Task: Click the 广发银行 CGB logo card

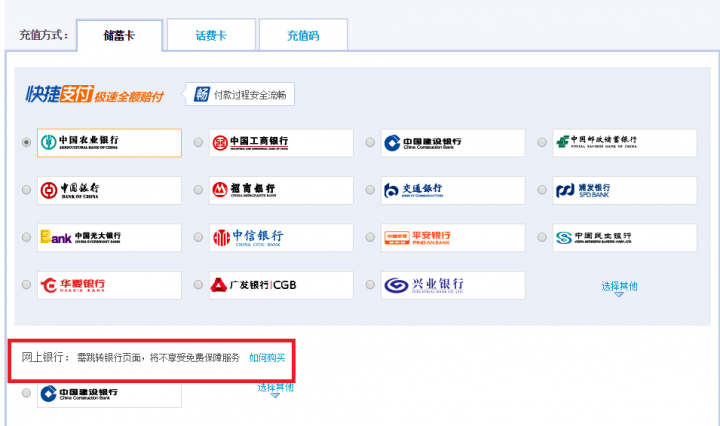Action: tap(281, 285)
